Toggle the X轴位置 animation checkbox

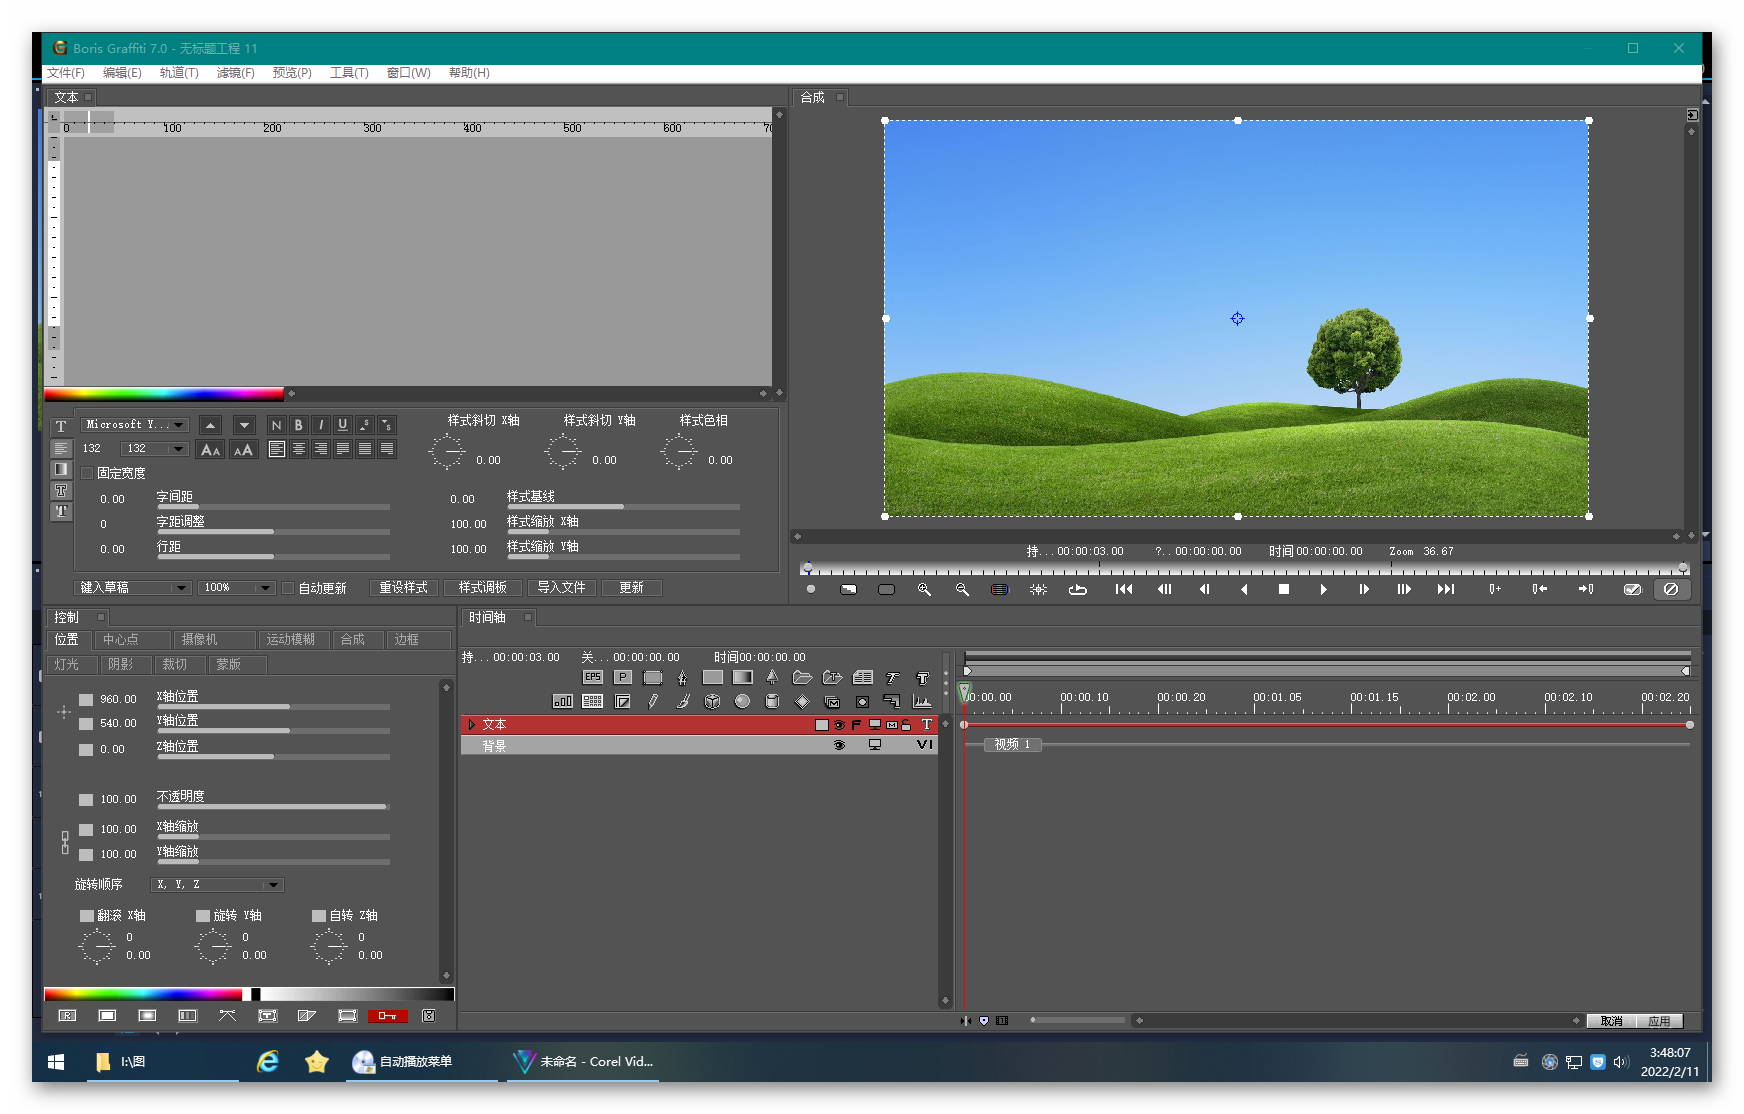point(86,700)
